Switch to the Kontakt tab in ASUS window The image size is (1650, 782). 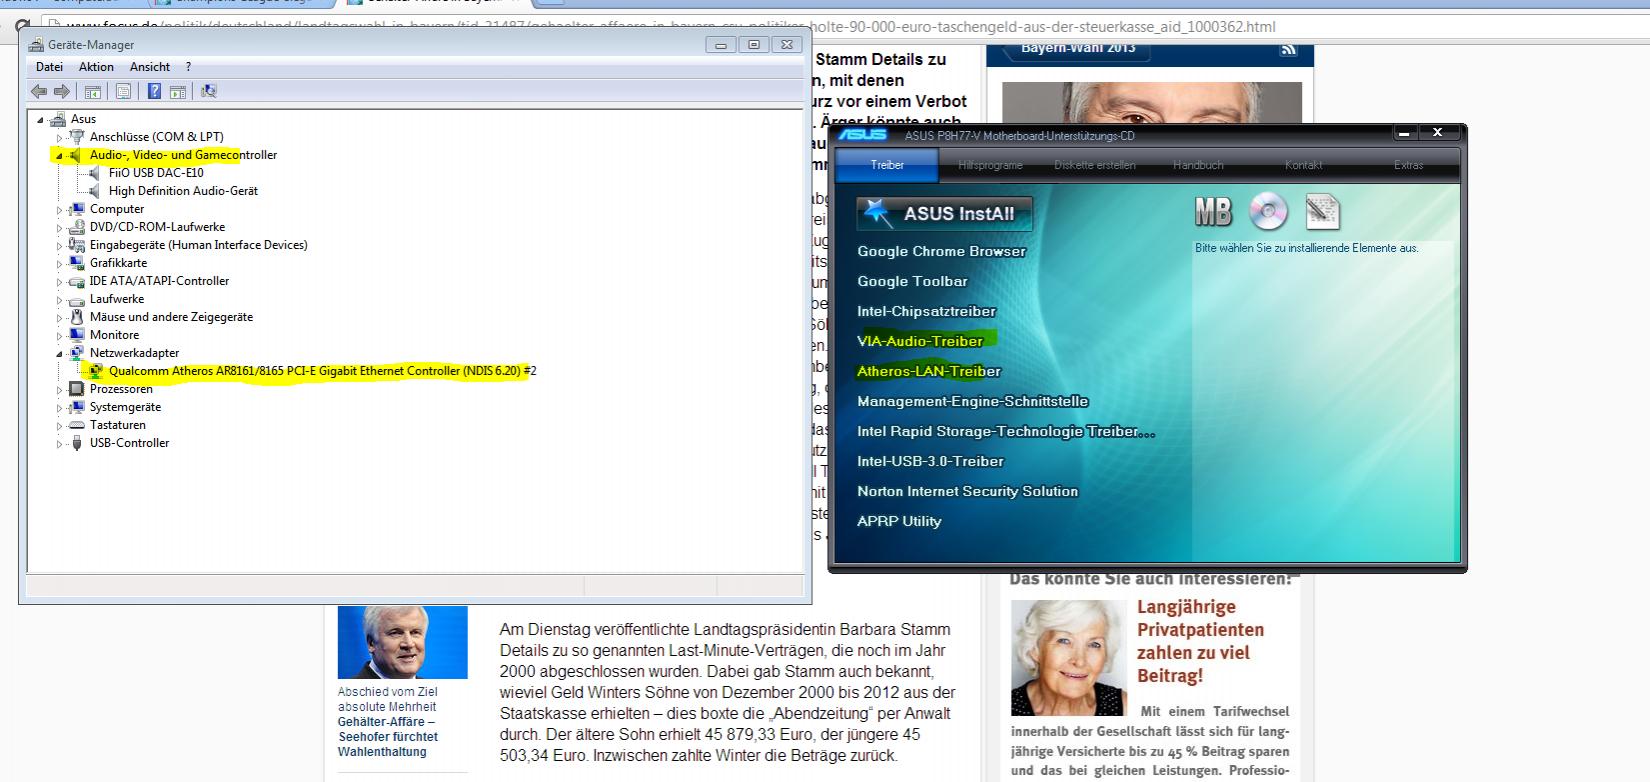pyautogui.click(x=1303, y=165)
